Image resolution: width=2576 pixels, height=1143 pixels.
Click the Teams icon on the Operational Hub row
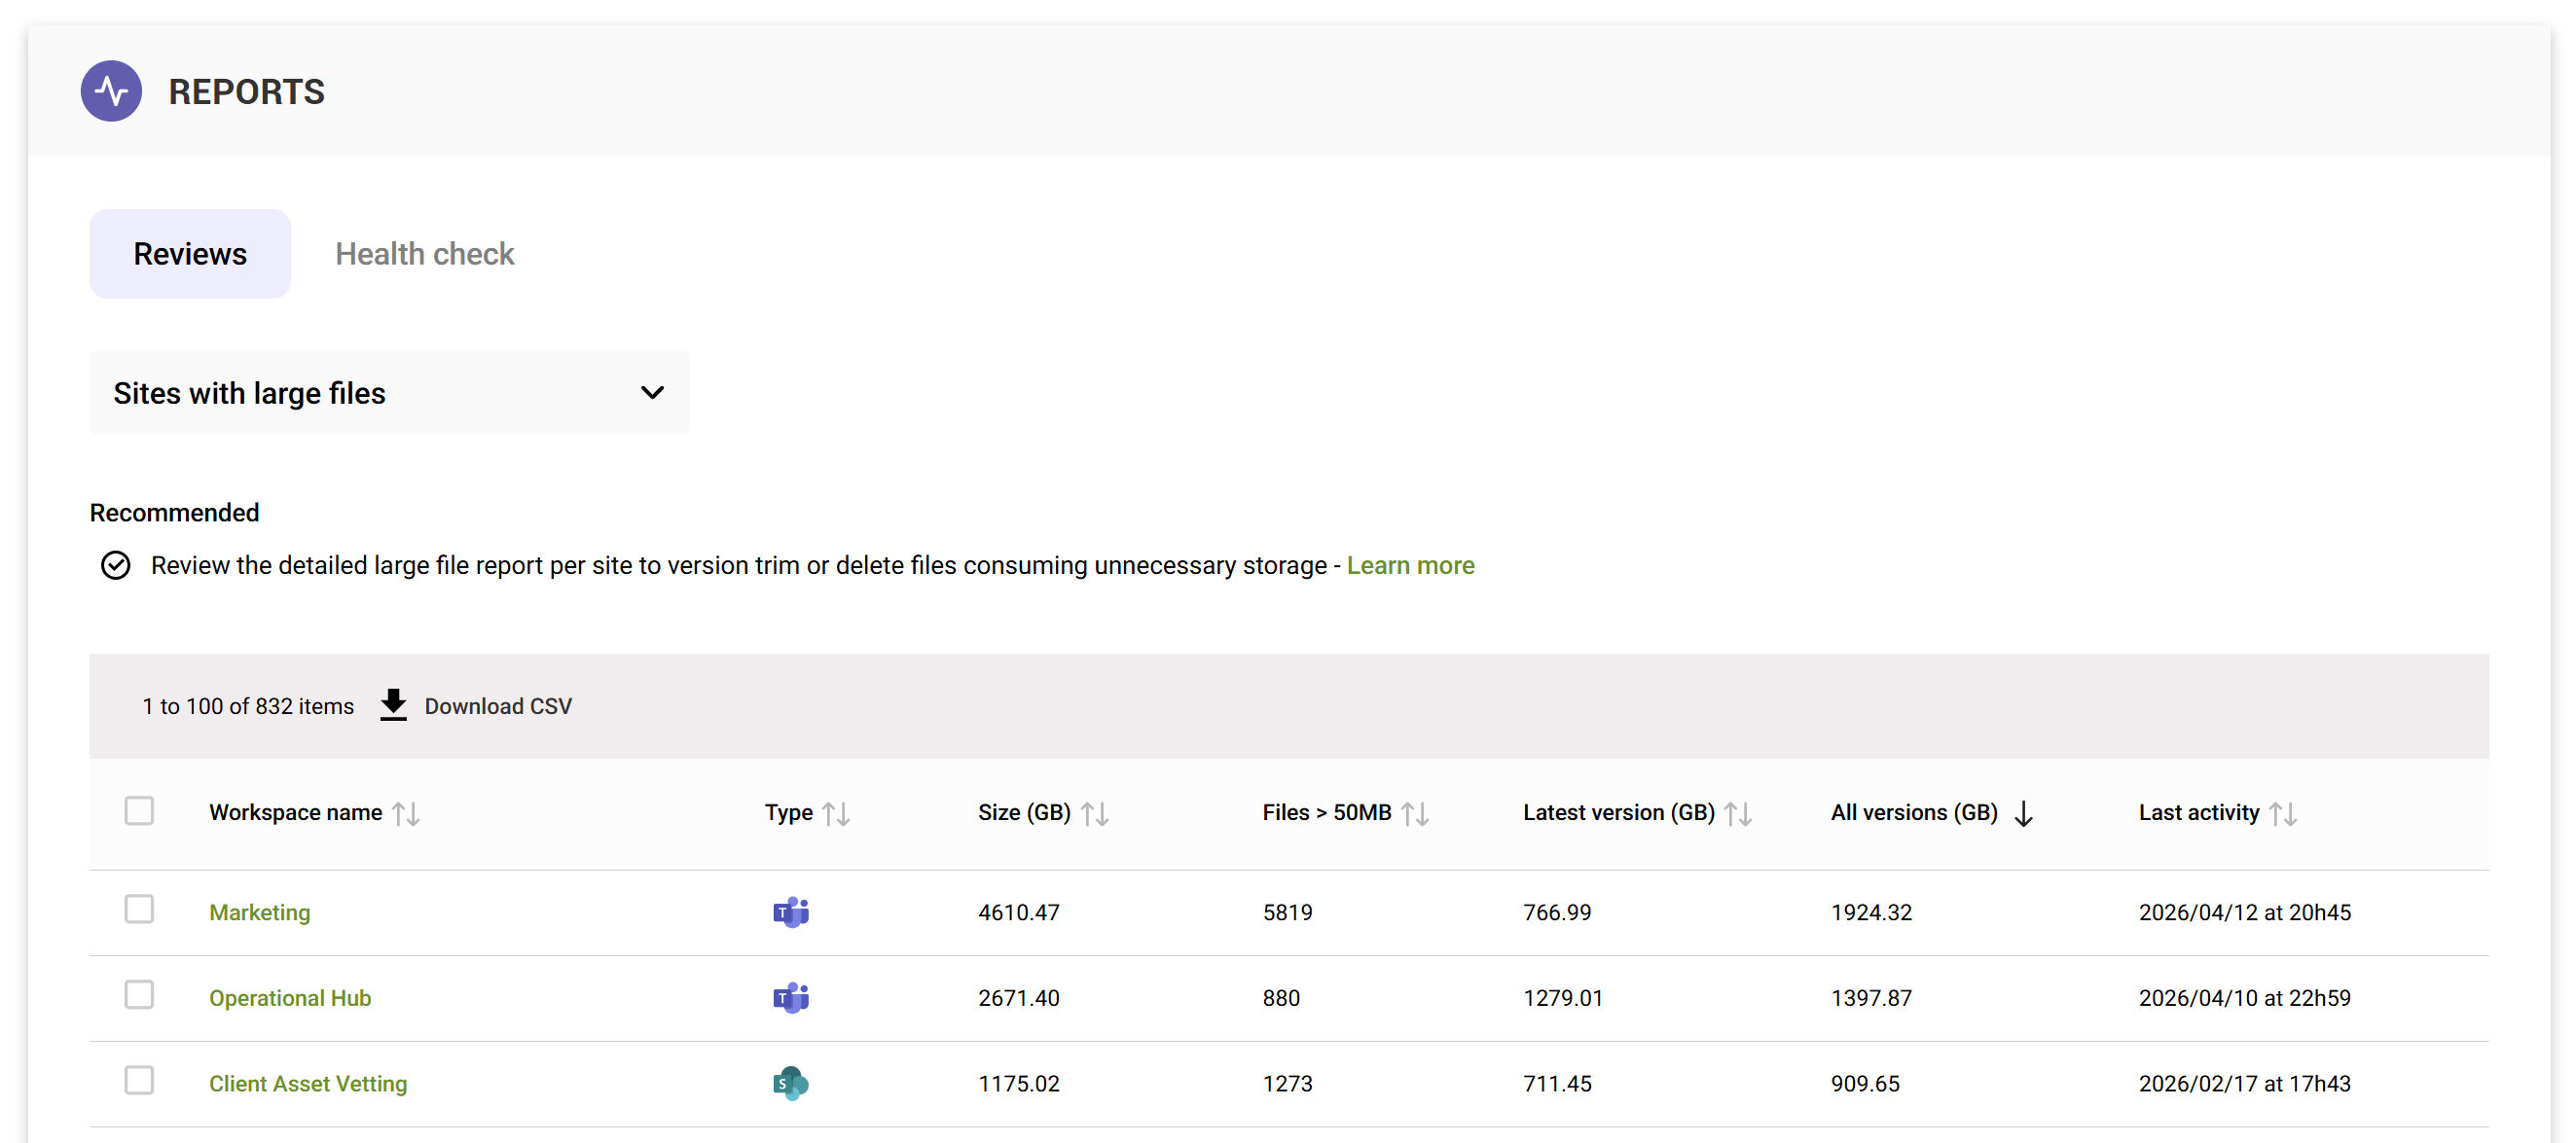[791, 997]
